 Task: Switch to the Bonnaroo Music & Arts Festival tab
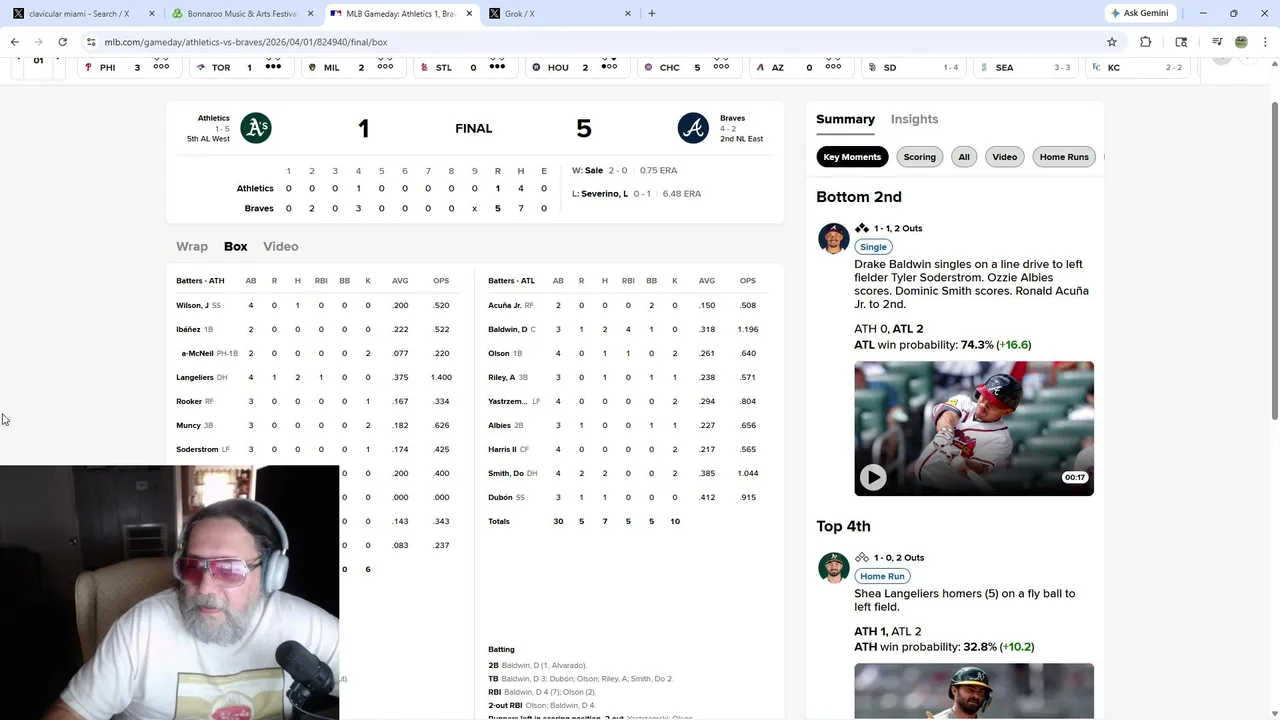(240, 13)
